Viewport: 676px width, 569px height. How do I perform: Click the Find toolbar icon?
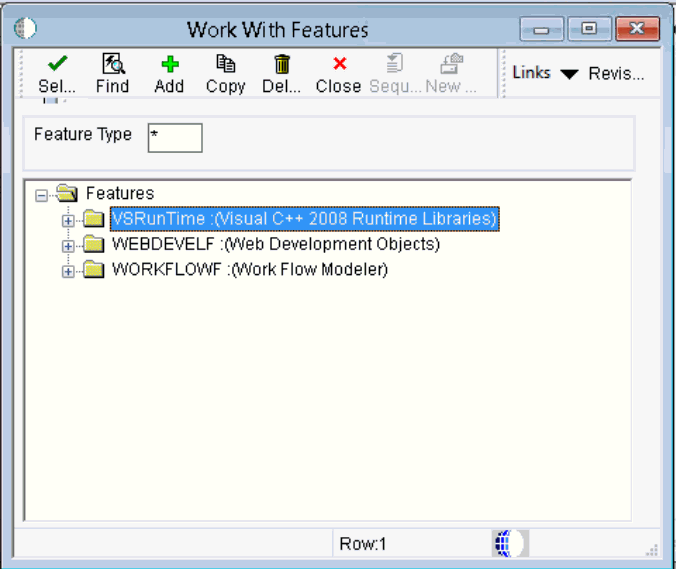pos(113,64)
